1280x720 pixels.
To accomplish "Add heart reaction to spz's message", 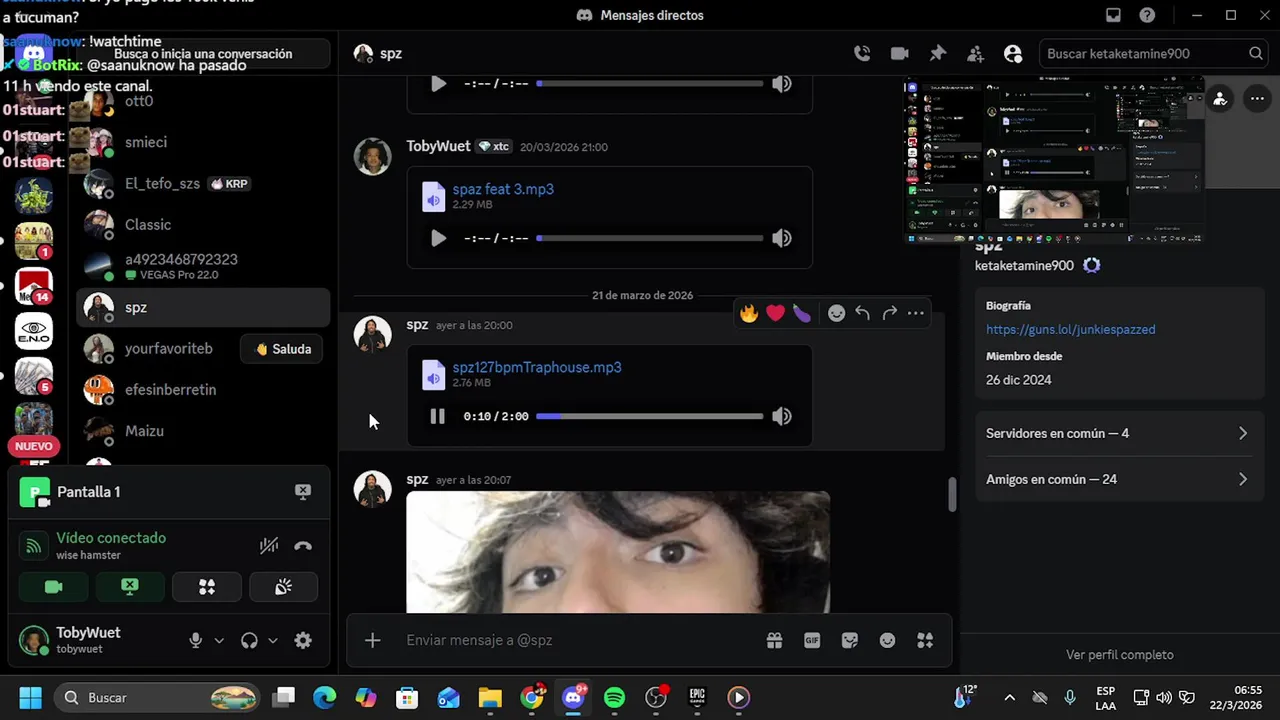I will (775, 313).
